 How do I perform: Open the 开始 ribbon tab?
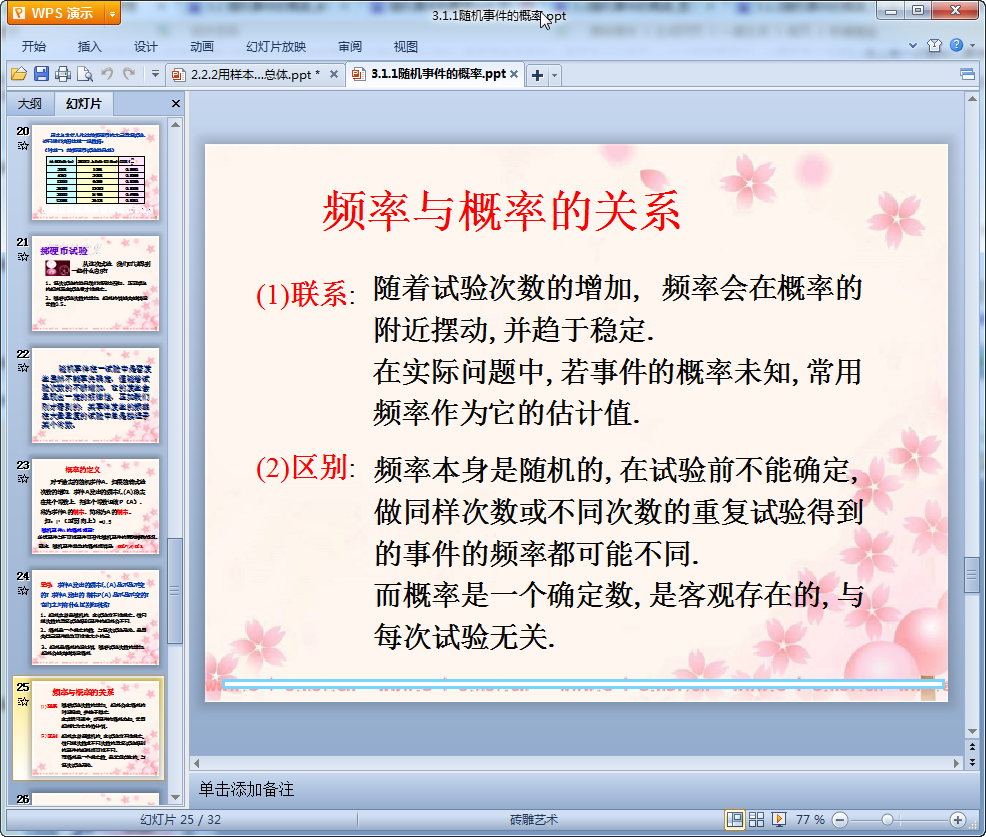(33, 47)
